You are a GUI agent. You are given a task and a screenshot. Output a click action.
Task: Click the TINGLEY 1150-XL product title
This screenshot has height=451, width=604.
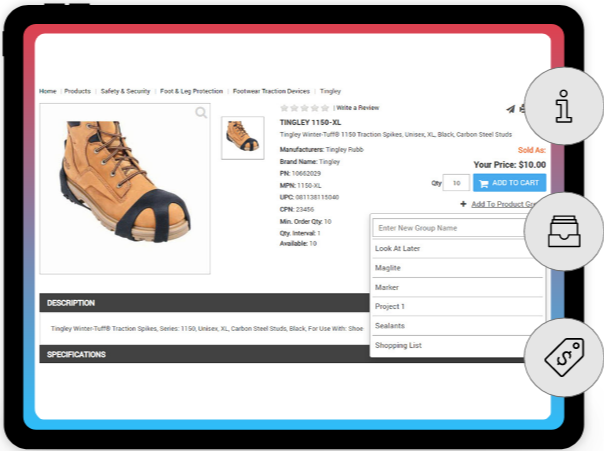(310, 122)
